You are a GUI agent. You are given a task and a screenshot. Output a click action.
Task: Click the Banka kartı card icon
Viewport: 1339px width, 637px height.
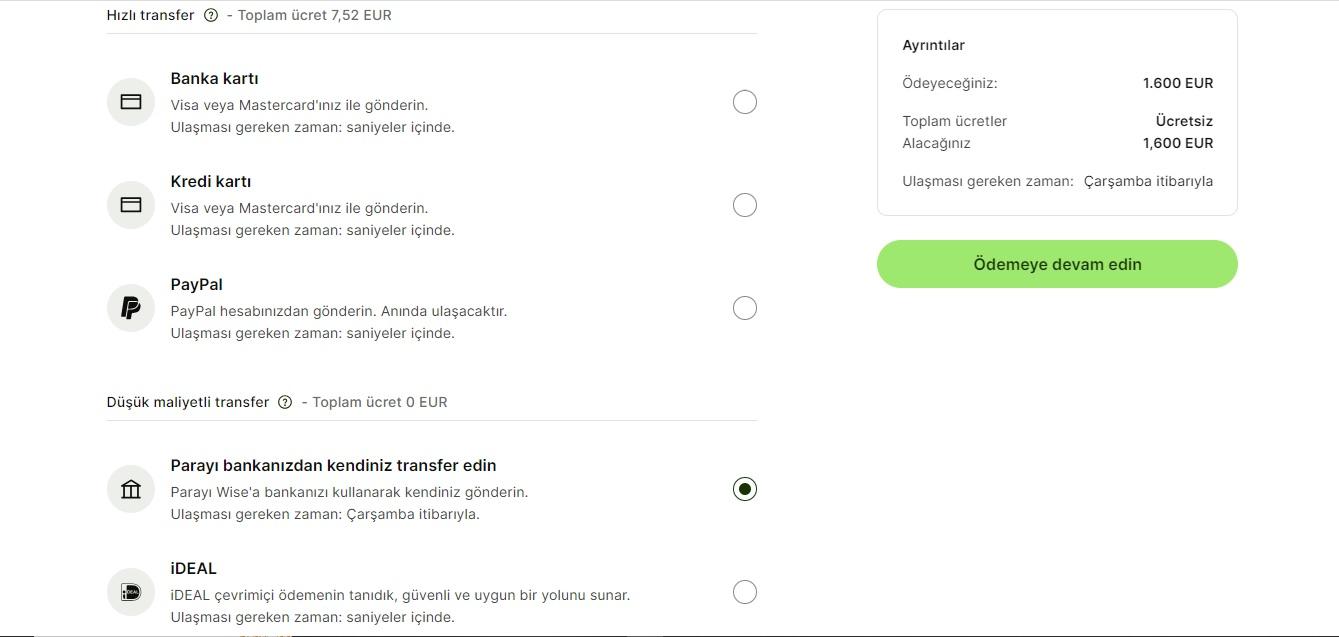pyautogui.click(x=130, y=101)
